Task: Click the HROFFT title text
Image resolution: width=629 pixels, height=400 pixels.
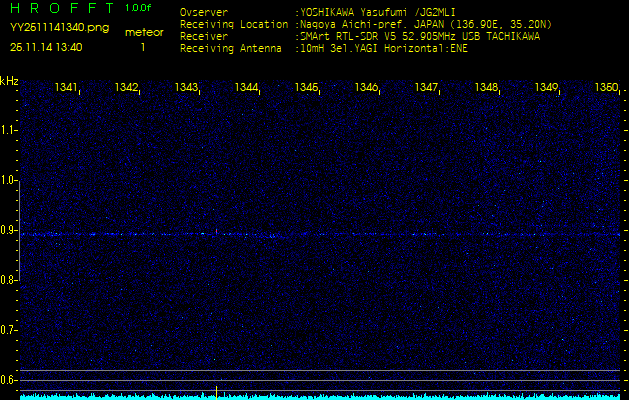Action: [x=58, y=9]
